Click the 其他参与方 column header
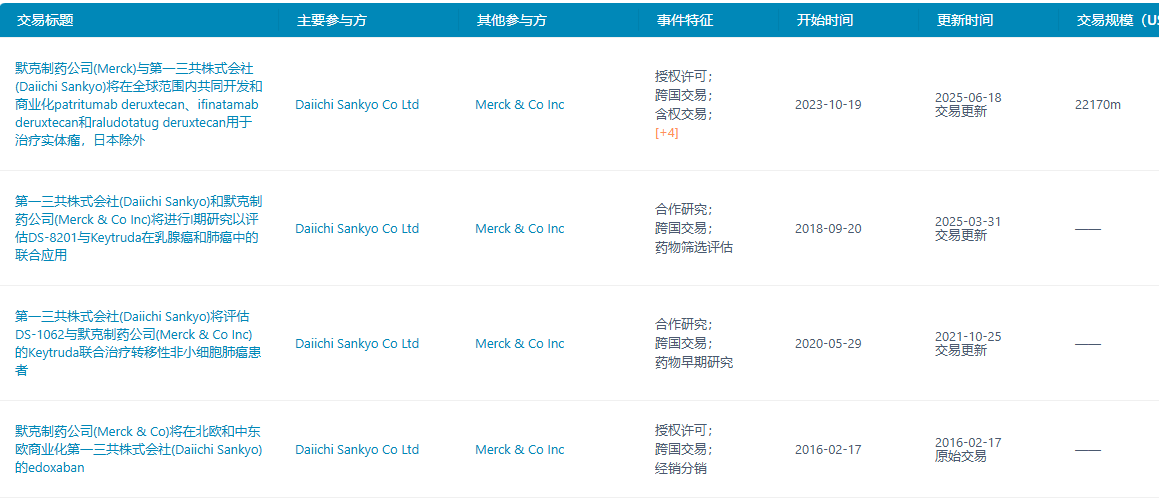The height and width of the screenshot is (502, 1159). click(511, 21)
